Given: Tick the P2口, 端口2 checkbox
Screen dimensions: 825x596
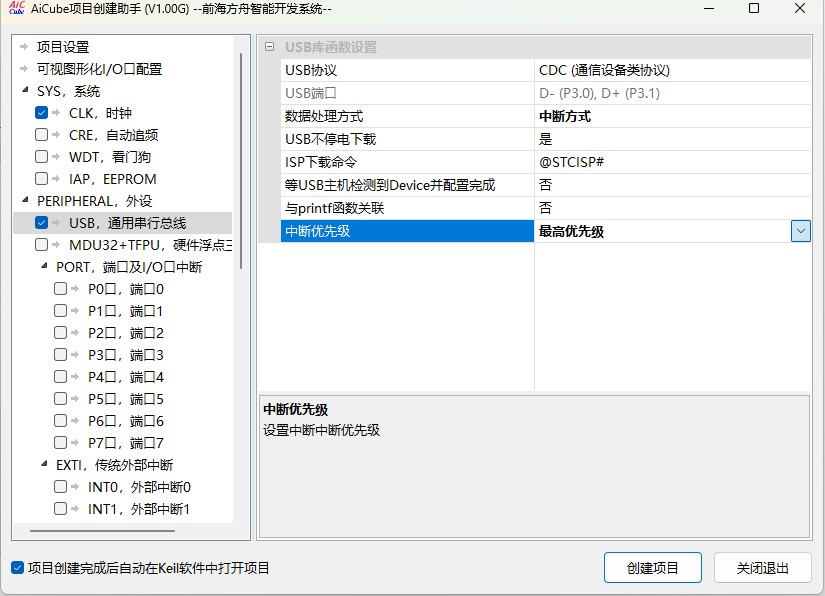Looking at the screenshot, I should tap(61, 333).
